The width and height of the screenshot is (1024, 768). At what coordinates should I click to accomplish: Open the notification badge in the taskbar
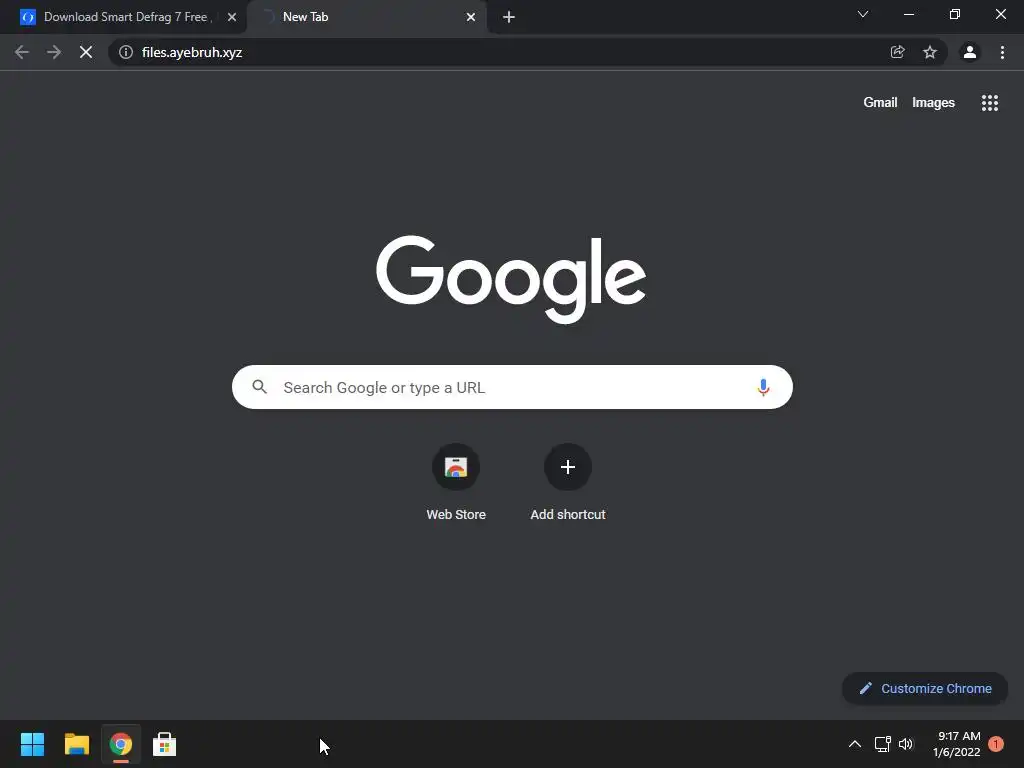coord(995,744)
